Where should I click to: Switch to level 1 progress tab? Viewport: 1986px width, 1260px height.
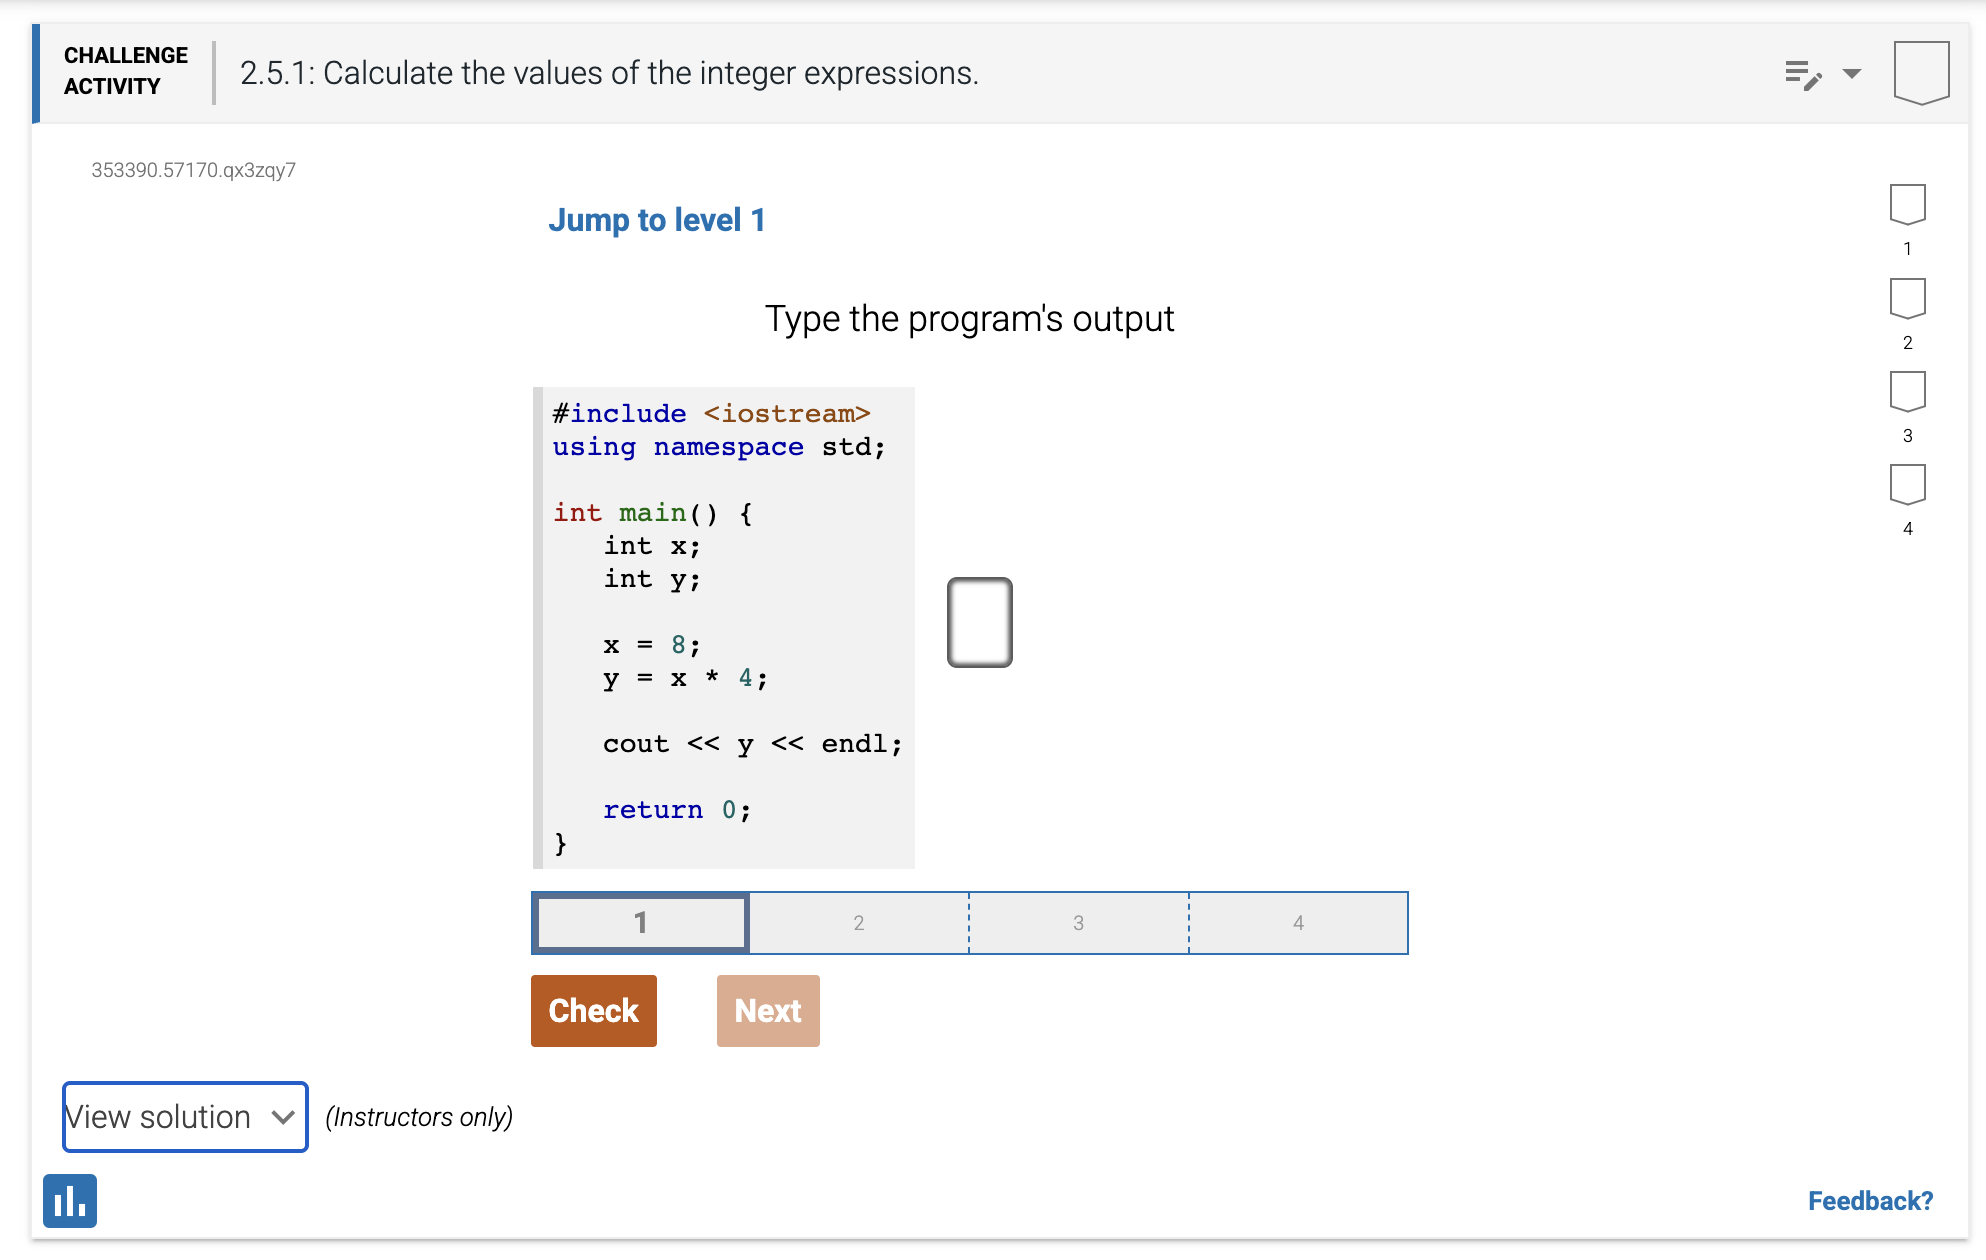641,922
